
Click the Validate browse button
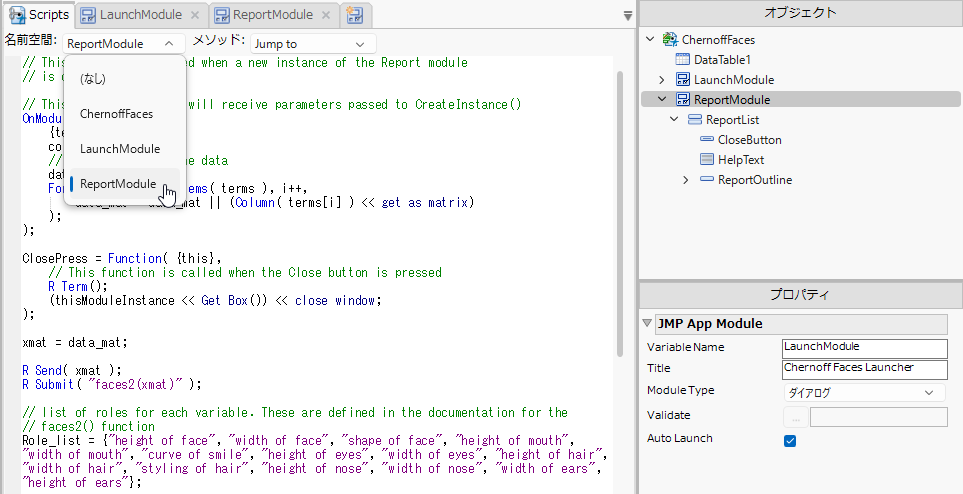[x=796, y=418]
